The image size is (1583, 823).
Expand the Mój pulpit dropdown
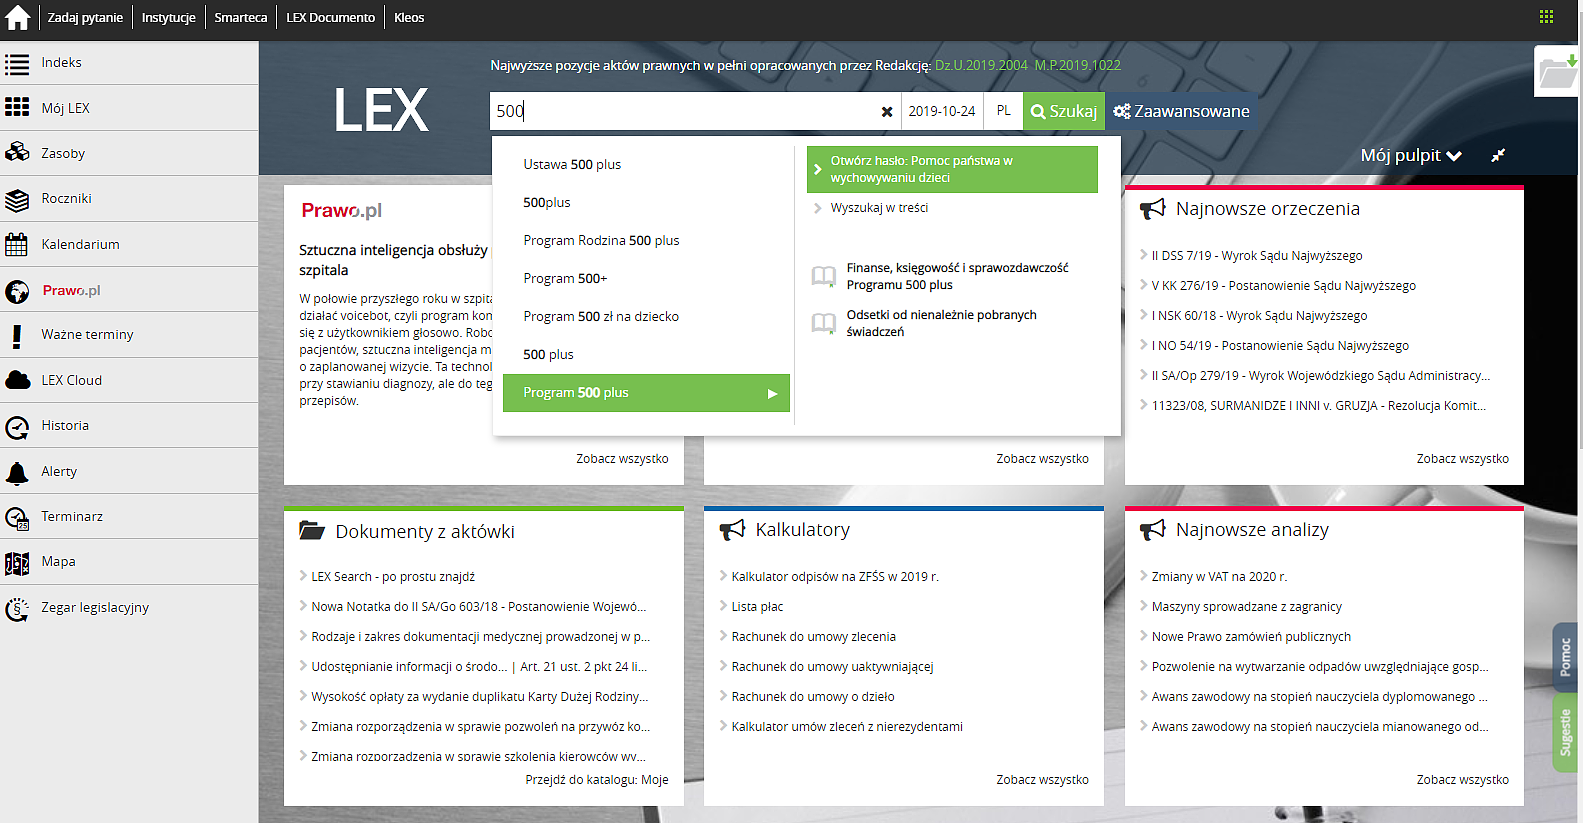click(x=1410, y=155)
